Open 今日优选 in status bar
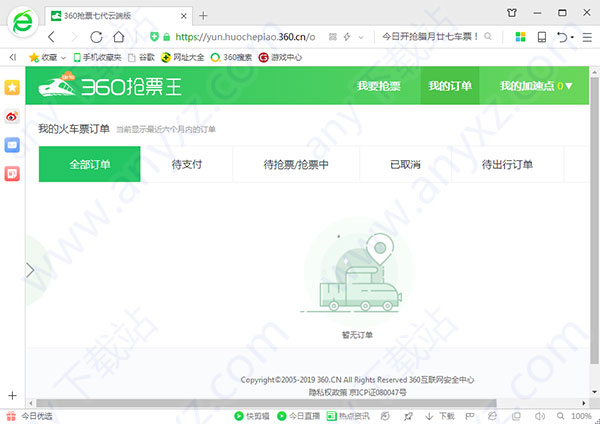The width and height of the screenshot is (600, 424). pos(29,416)
